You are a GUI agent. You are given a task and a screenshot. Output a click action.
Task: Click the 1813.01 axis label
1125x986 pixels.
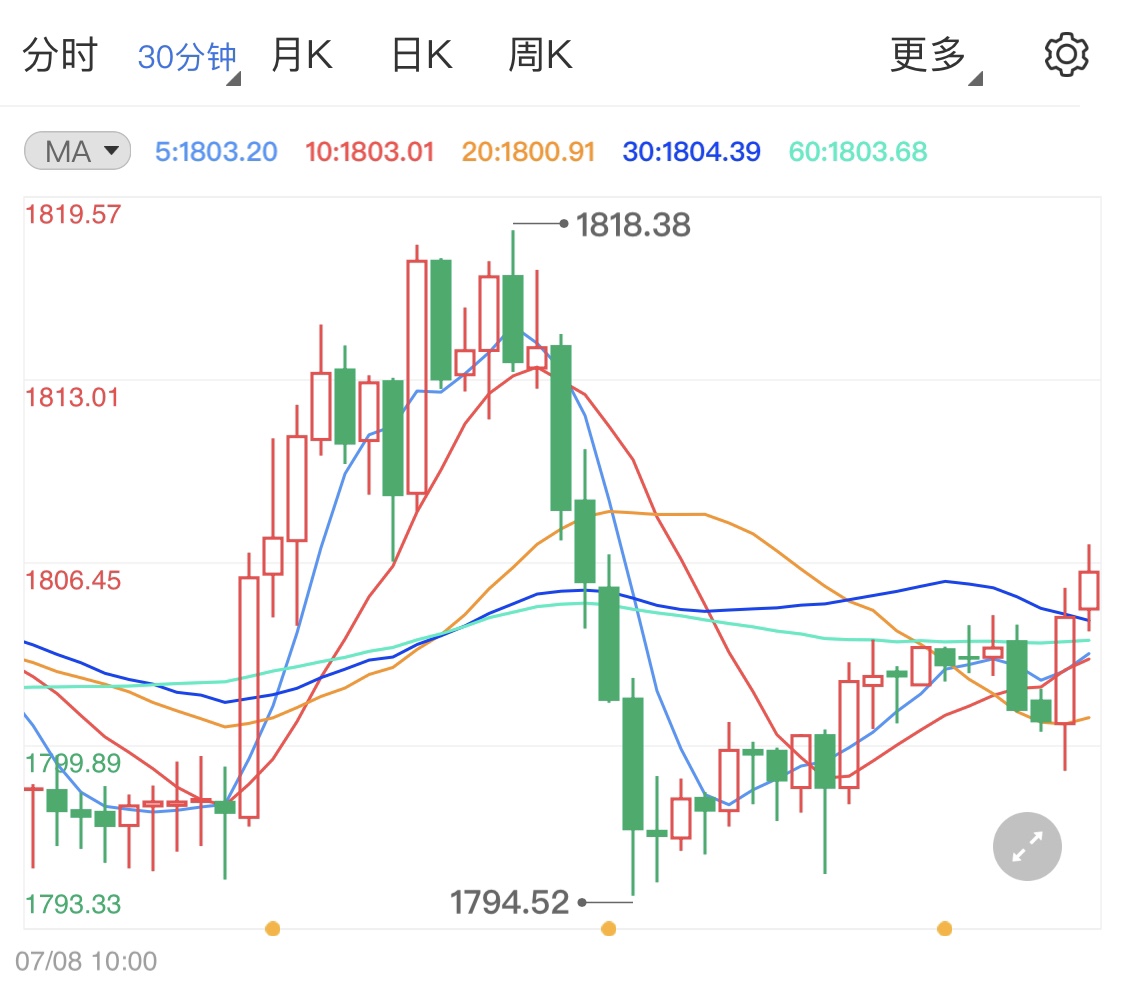pyautogui.click(x=72, y=398)
